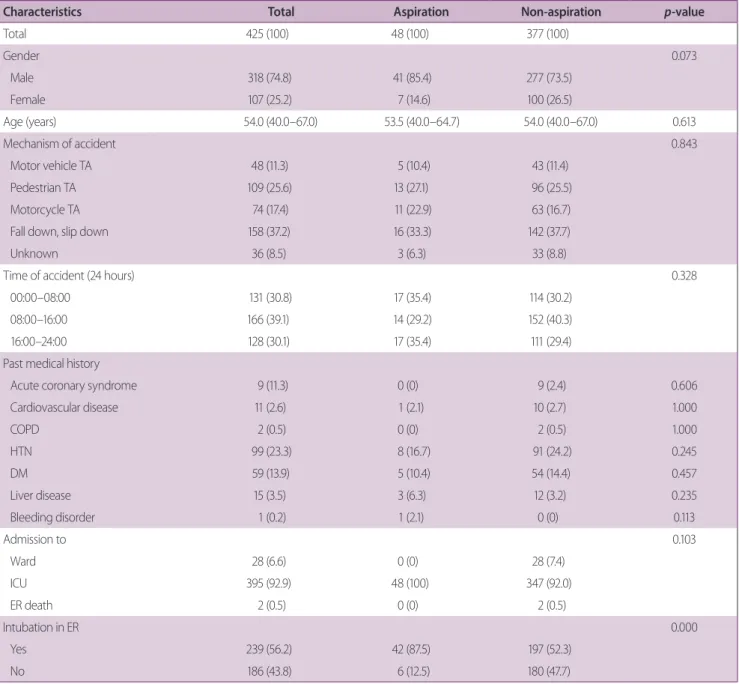Click the 'Female' row label
Screen dimensions: 739x684
tap(28, 100)
